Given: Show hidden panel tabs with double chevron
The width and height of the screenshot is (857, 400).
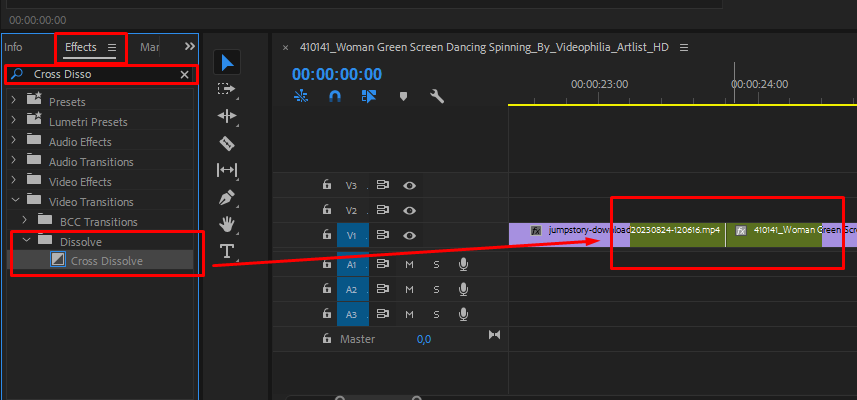Looking at the screenshot, I should [190, 46].
